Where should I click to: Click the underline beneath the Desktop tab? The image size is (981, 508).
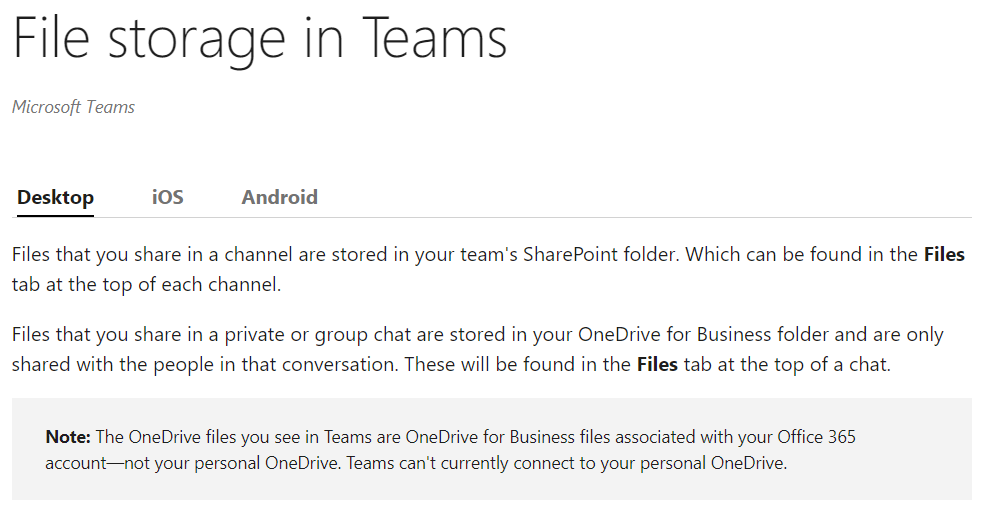[55, 215]
